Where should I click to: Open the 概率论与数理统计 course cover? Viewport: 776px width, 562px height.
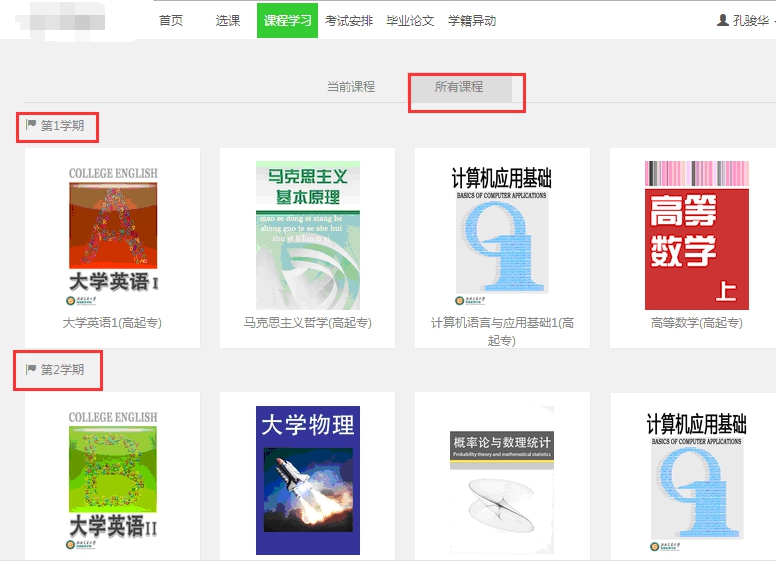[x=502, y=480]
